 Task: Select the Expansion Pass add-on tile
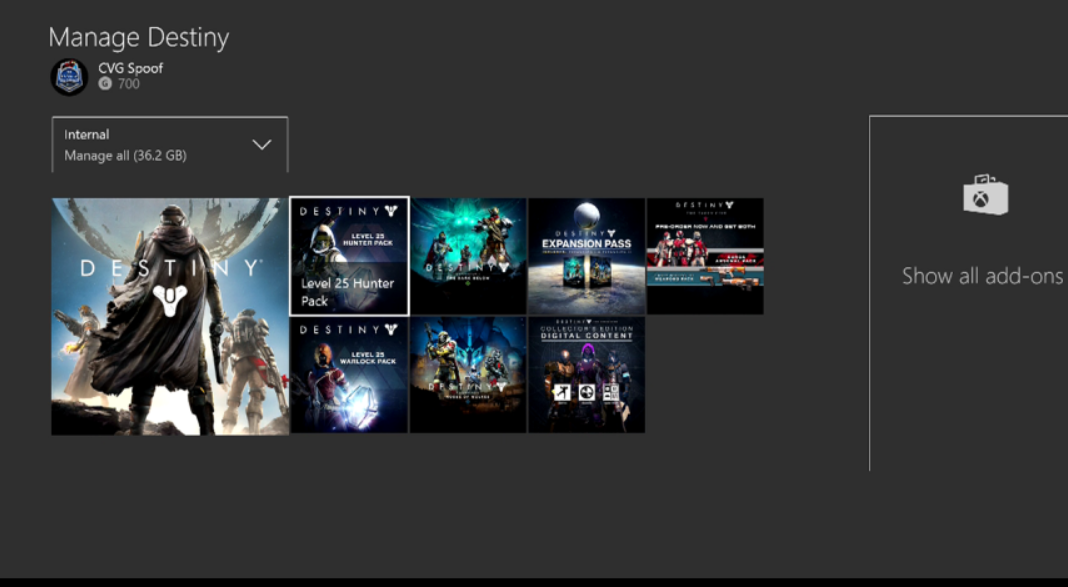point(586,256)
